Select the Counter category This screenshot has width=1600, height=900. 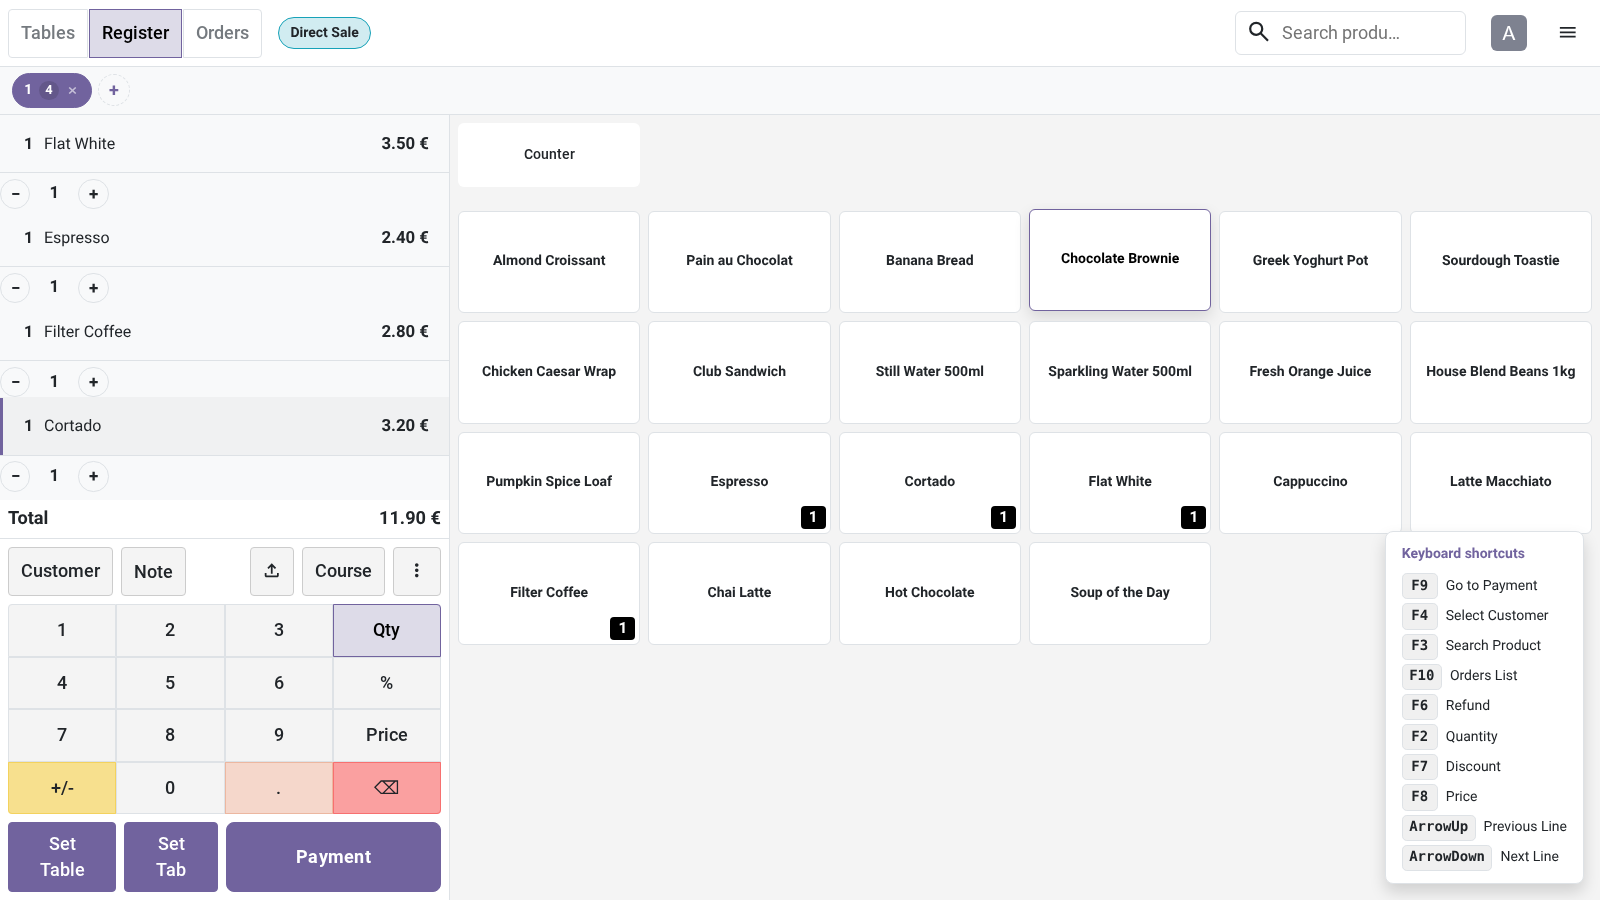pos(549,154)
